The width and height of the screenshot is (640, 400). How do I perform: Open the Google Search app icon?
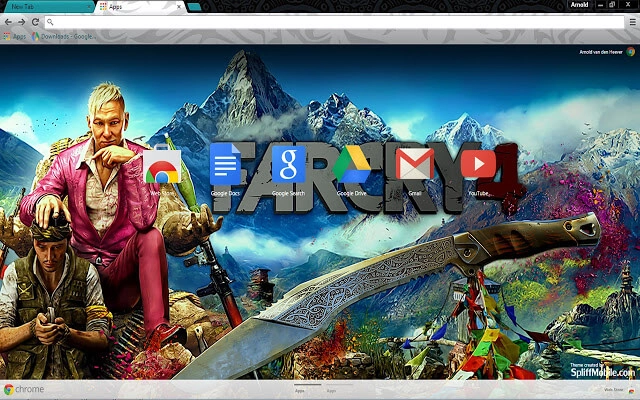coord(289,164)
